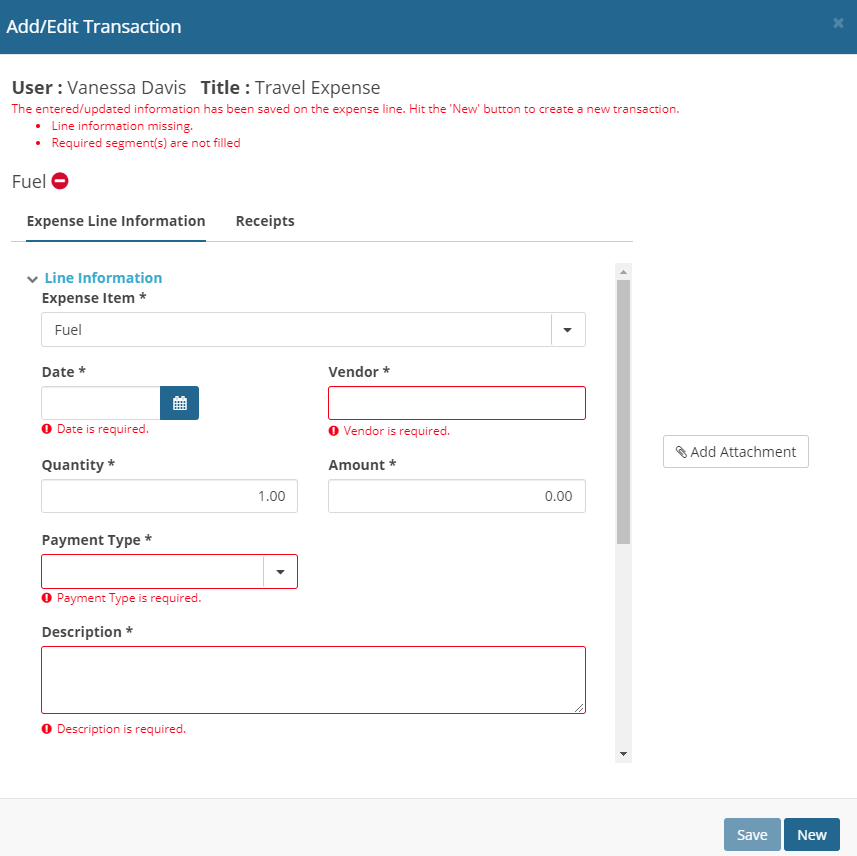
Task: Open the date picker calendar
Action: tap(179, 402)
